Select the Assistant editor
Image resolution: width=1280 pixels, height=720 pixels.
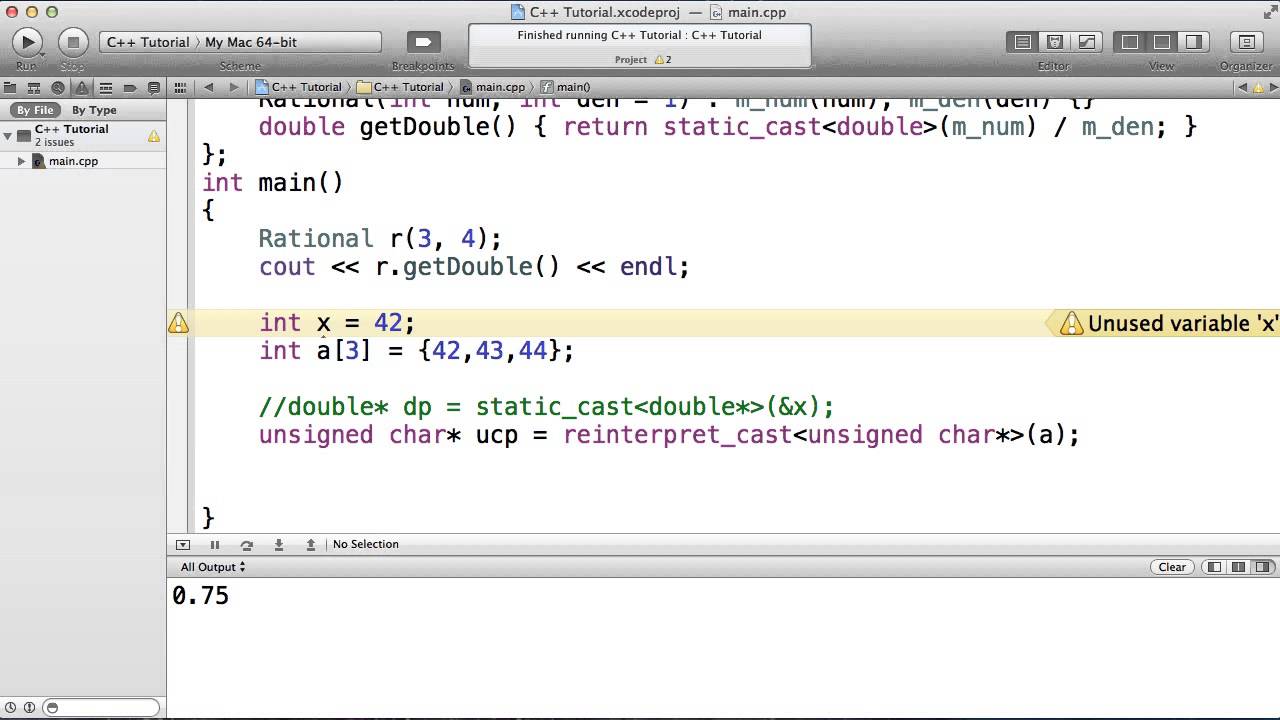coord(1055,42)
